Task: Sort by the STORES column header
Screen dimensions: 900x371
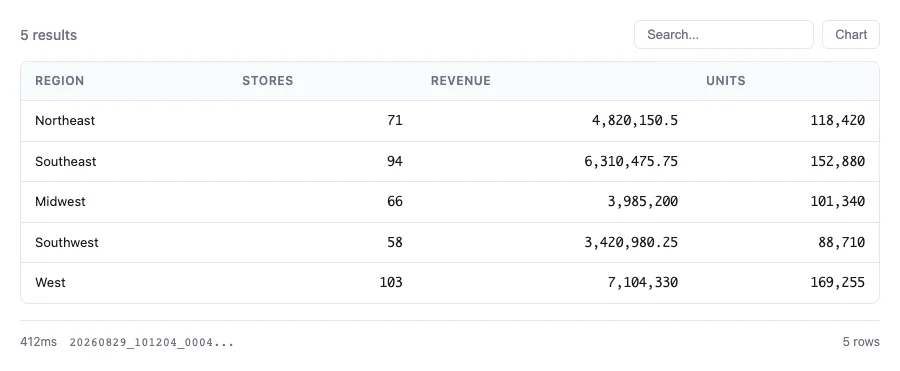Action: [x=267, y=81]
